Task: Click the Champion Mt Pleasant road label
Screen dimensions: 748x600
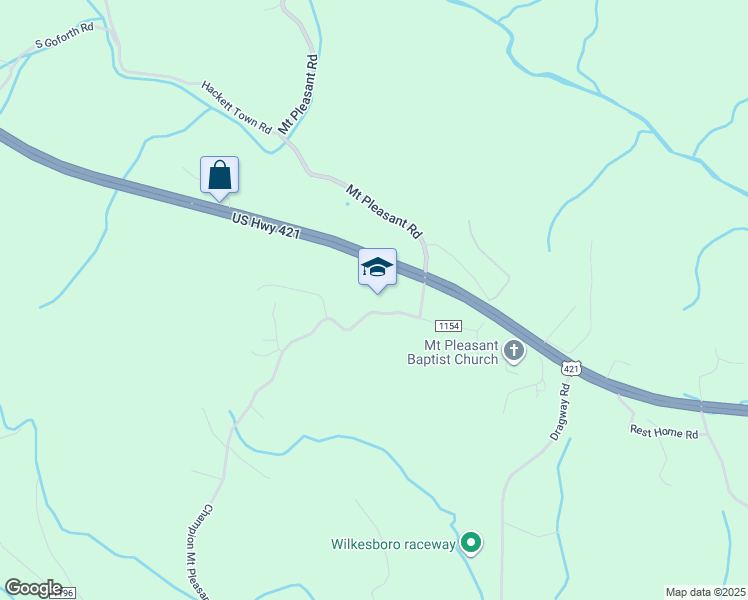Action: (199, 551)
